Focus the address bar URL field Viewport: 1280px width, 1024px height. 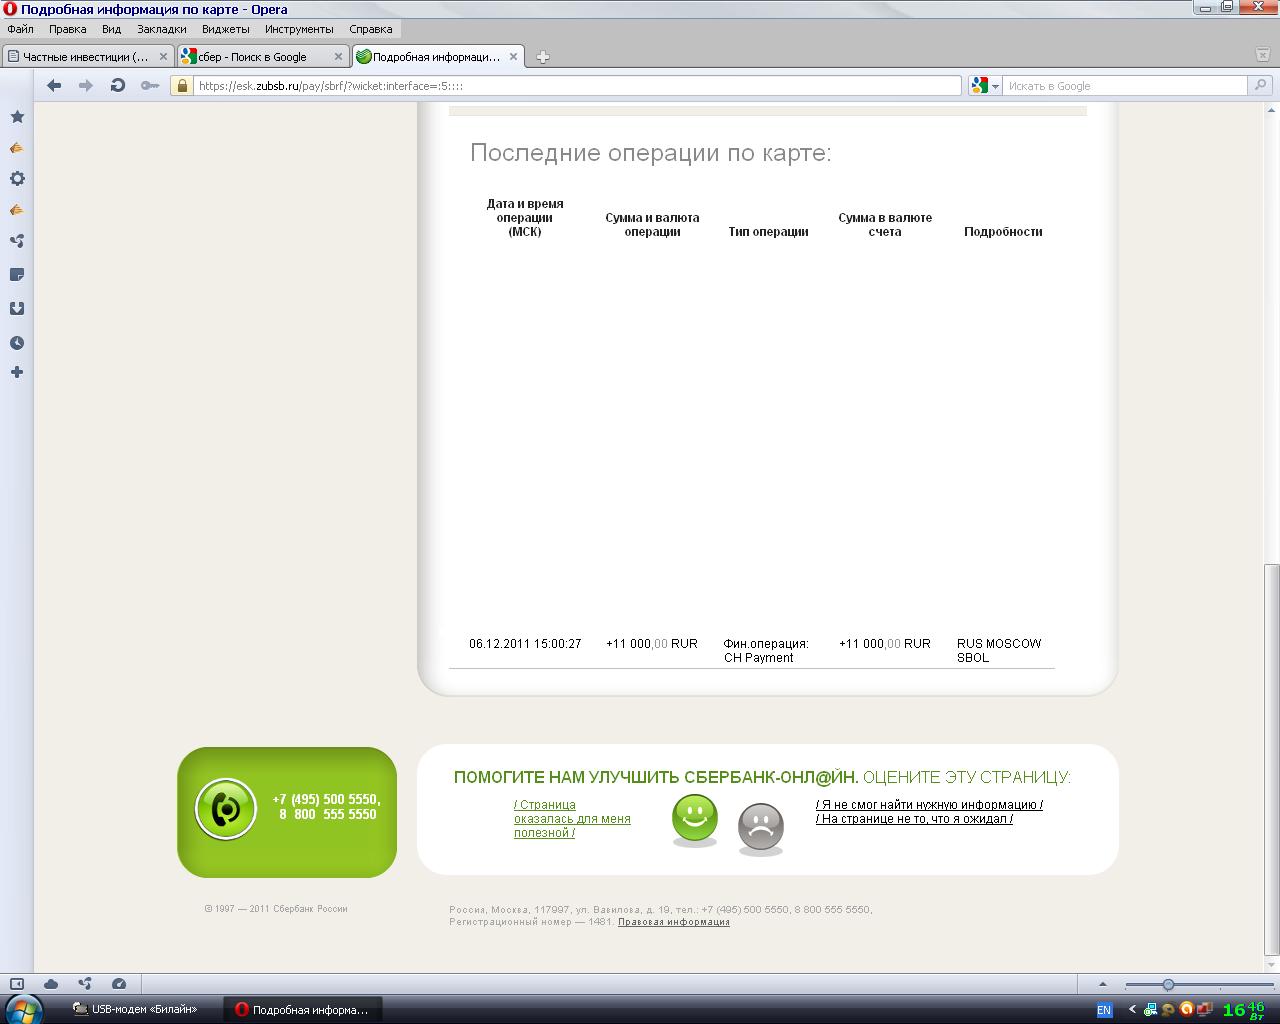click(578, 86)
